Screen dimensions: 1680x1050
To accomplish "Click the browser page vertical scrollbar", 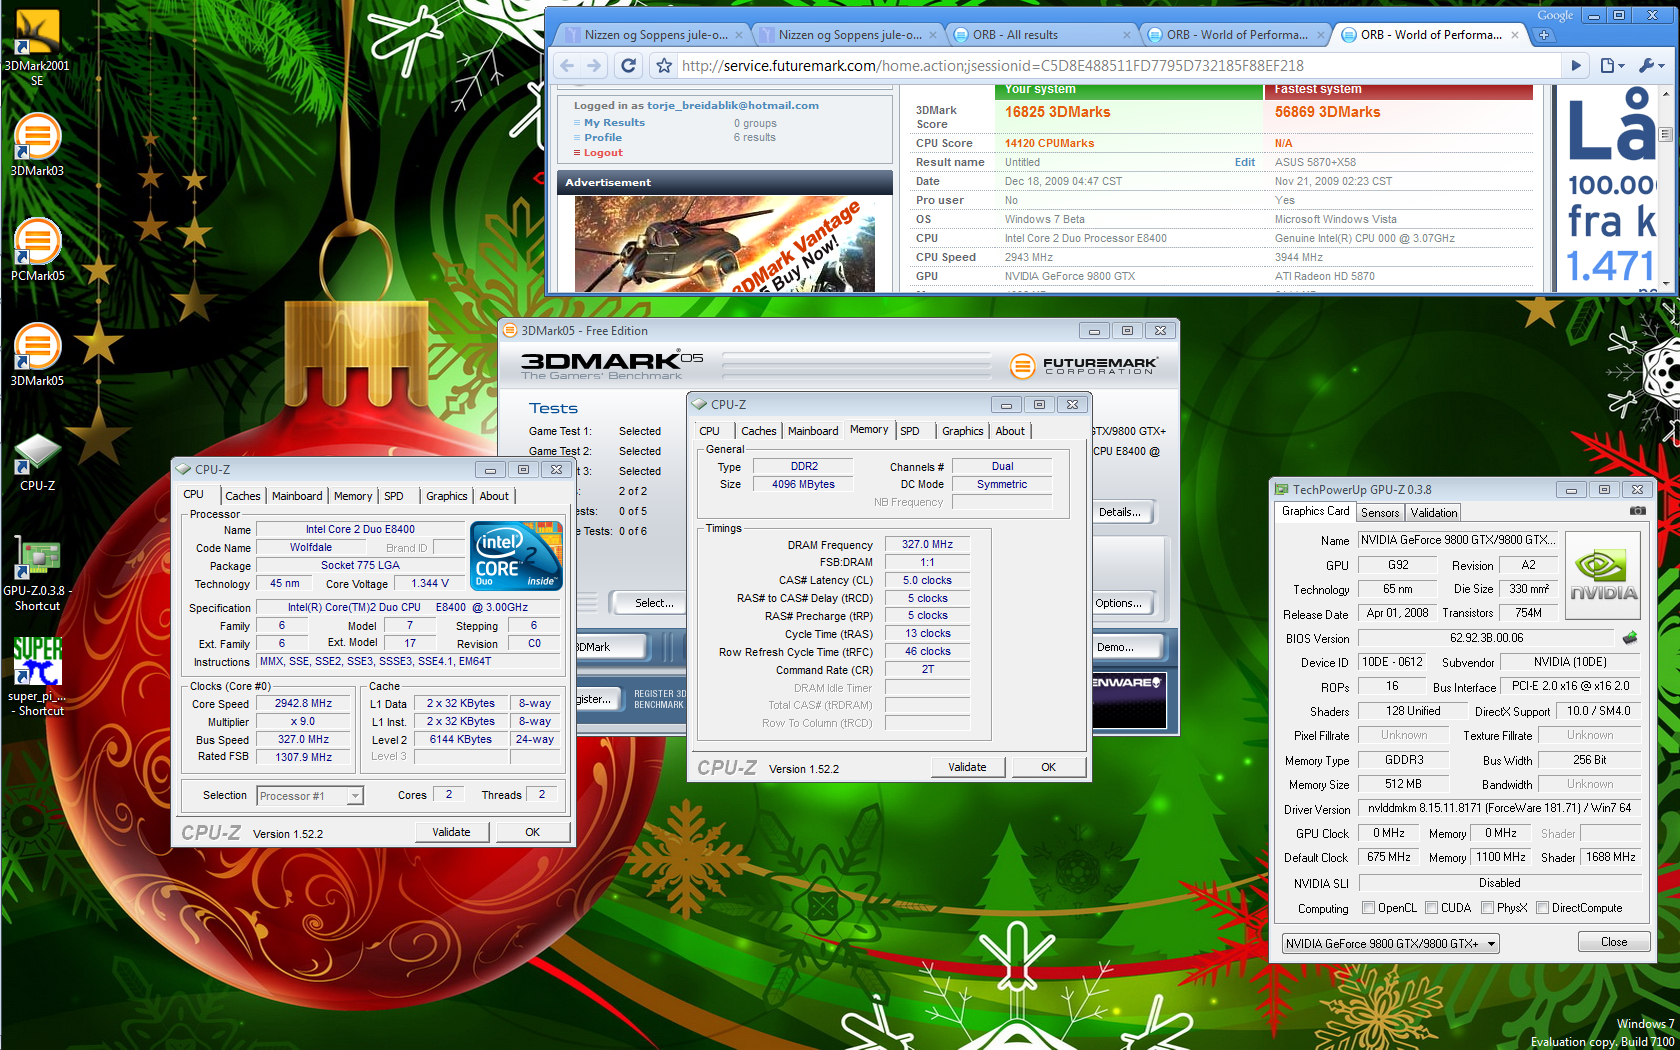I will 1665,188.
